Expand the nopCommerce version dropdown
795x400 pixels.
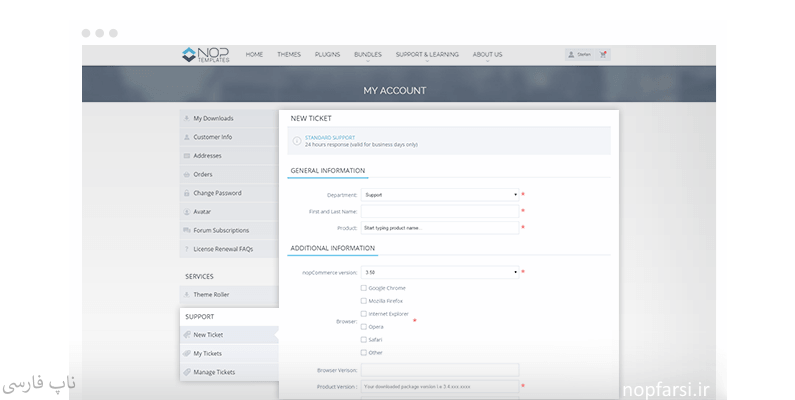point(440,272)
